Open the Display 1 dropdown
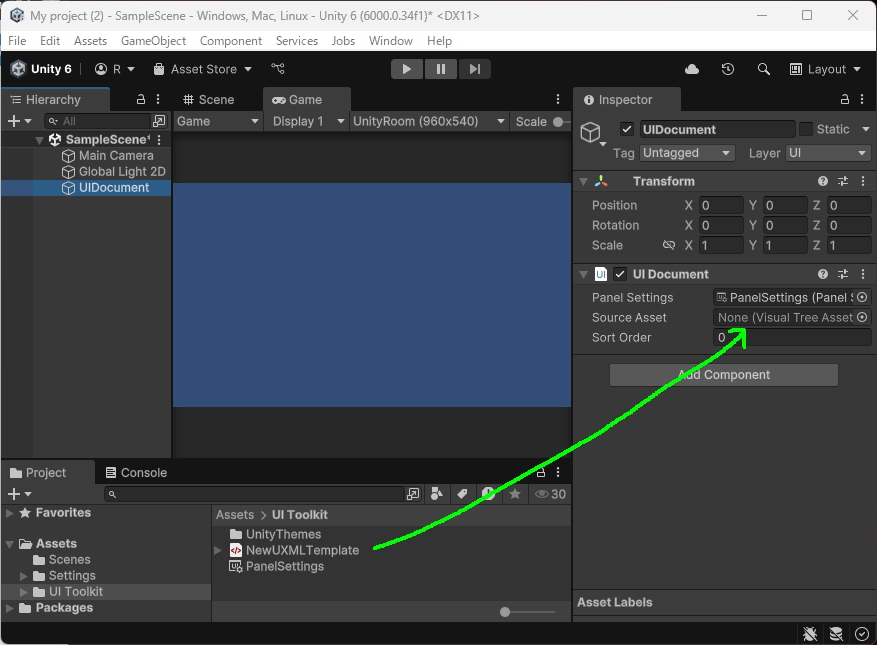This screenshot has width=877, height=645. click(x=307, y=121)
